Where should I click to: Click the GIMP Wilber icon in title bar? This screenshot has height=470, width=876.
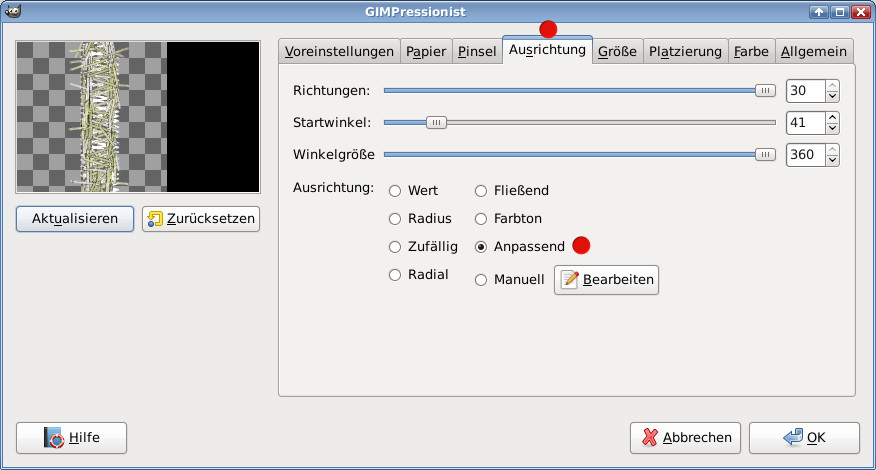point(12,11)
